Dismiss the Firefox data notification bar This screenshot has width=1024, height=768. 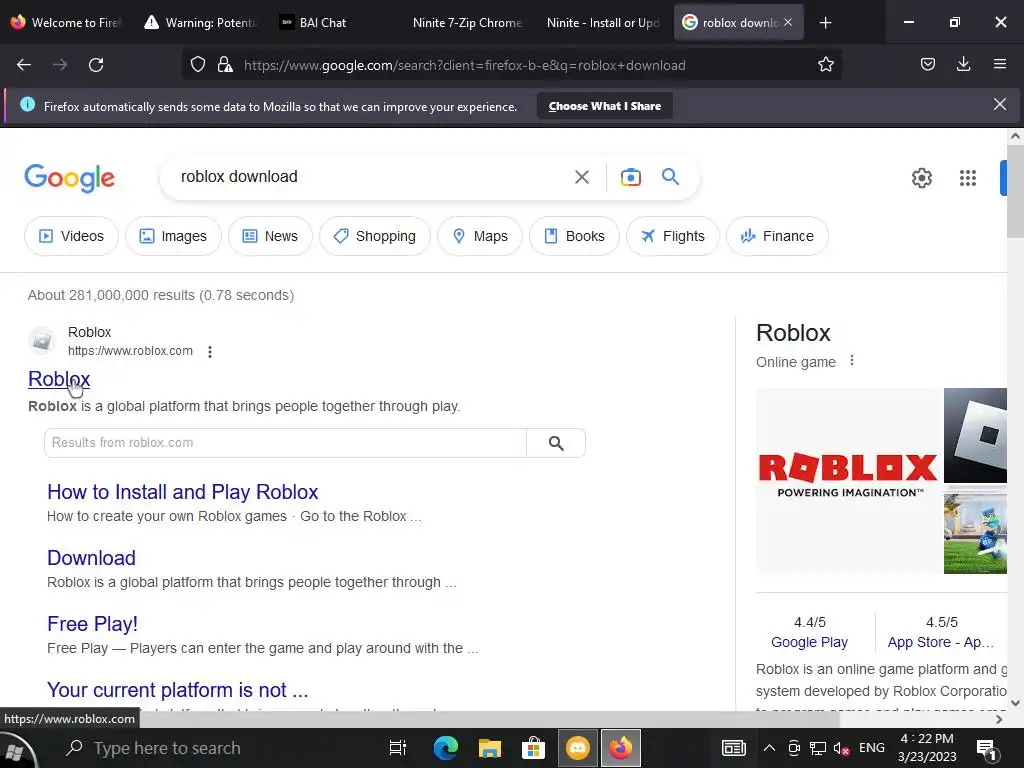1000,104
